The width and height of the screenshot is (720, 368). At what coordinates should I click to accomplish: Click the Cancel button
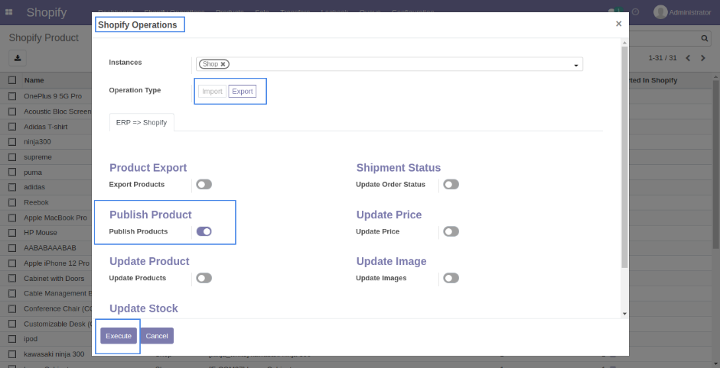[x=157, y=336]
